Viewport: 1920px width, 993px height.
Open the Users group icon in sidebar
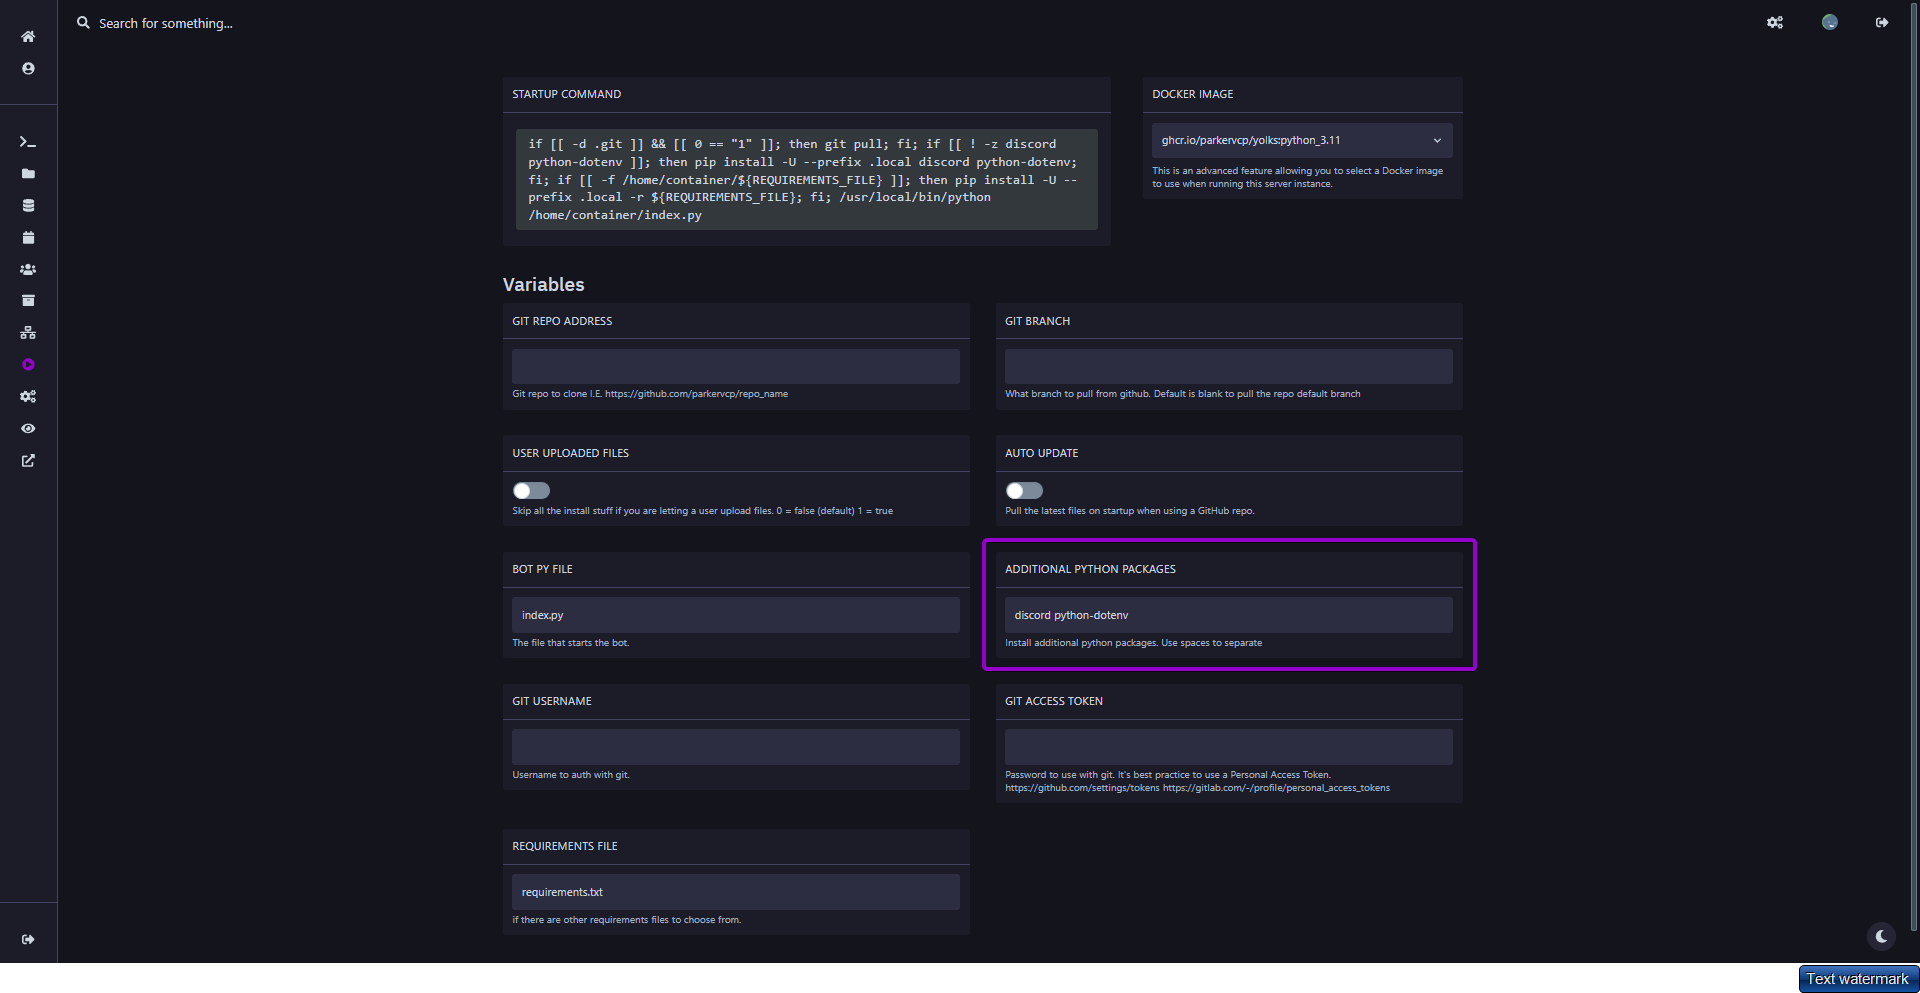point(28,270)
